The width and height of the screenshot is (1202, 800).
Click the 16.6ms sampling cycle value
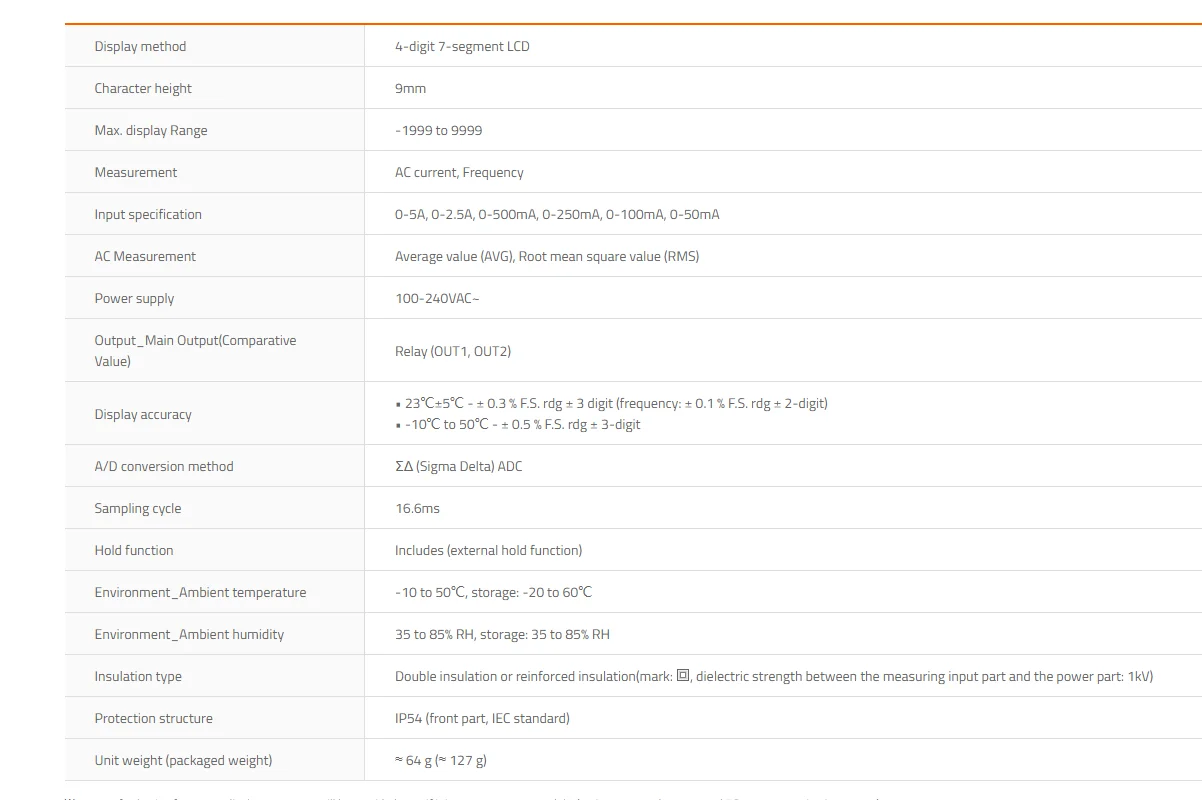pos(417,508)
